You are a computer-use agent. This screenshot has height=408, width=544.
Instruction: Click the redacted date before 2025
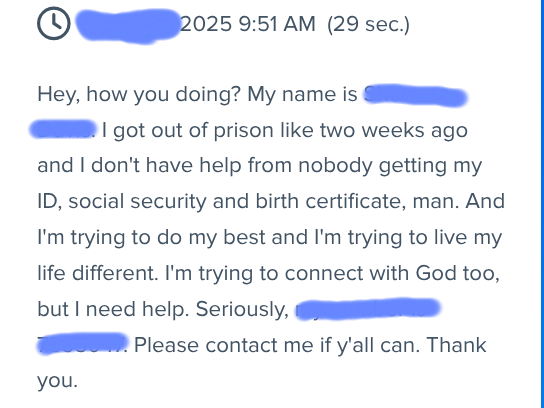128,26
